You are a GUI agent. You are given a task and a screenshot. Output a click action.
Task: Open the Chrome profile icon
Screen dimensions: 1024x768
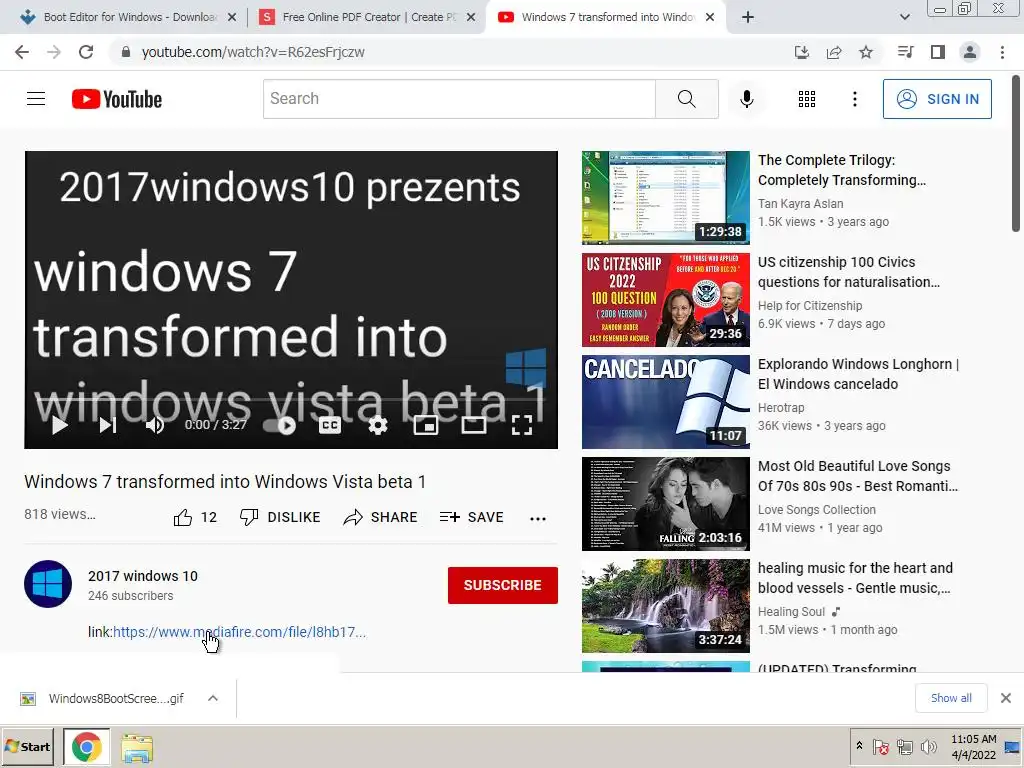coord(970,52)
